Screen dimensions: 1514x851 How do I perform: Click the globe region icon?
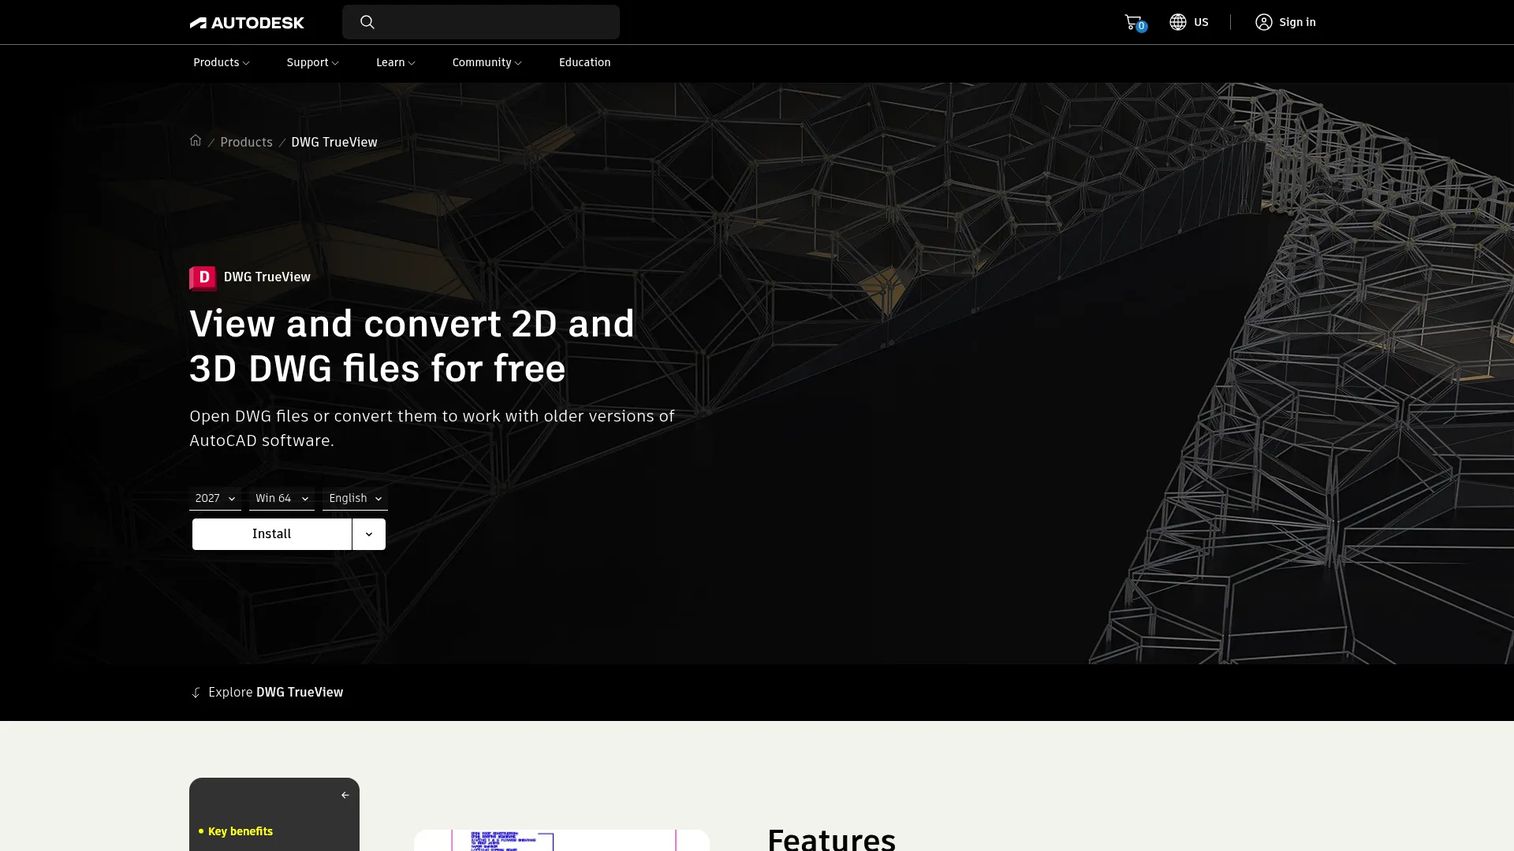(1178, 22)
